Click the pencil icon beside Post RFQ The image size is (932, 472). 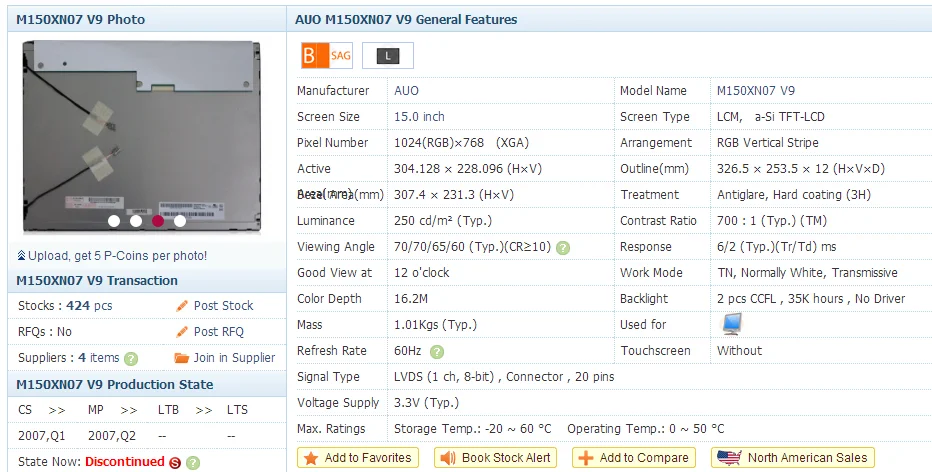182,332
